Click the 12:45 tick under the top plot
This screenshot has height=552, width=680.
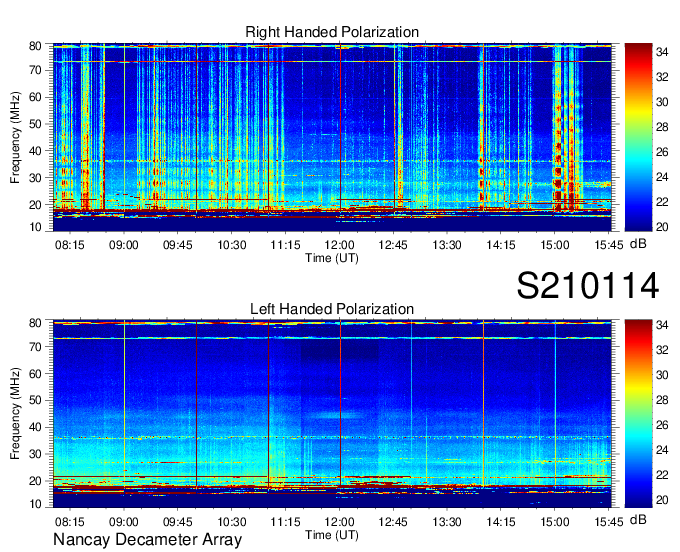click(393, 245)
